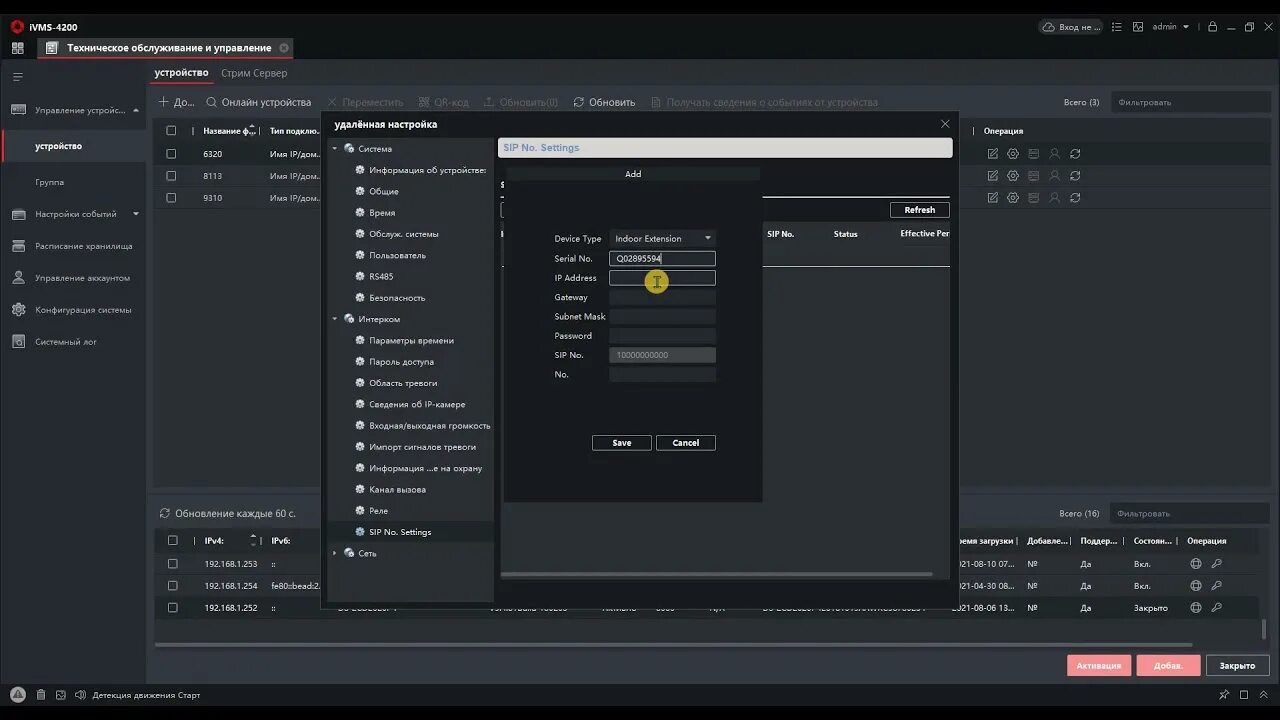Screen dimensions: 1280x720
Task: Collapse the Система tree node
Action: (x=336, y=149)
